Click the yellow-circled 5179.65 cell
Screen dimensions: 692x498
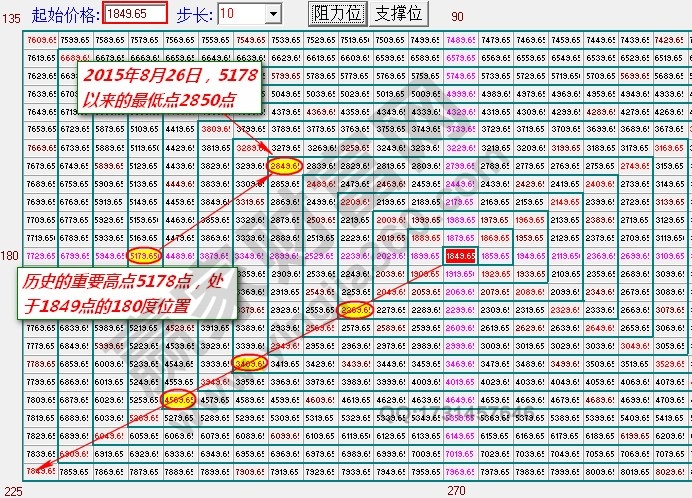[x=144, y=255]
